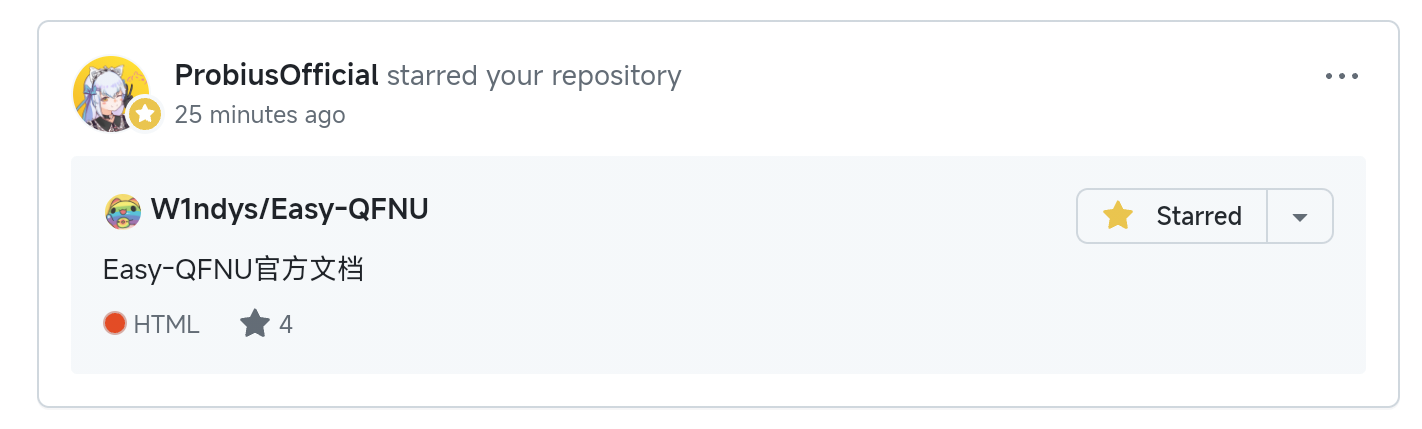The height and width of the screenshot is (429, 1422).
Task: Click the gray stargazers star icon
Action: click(x=255, y=324)
